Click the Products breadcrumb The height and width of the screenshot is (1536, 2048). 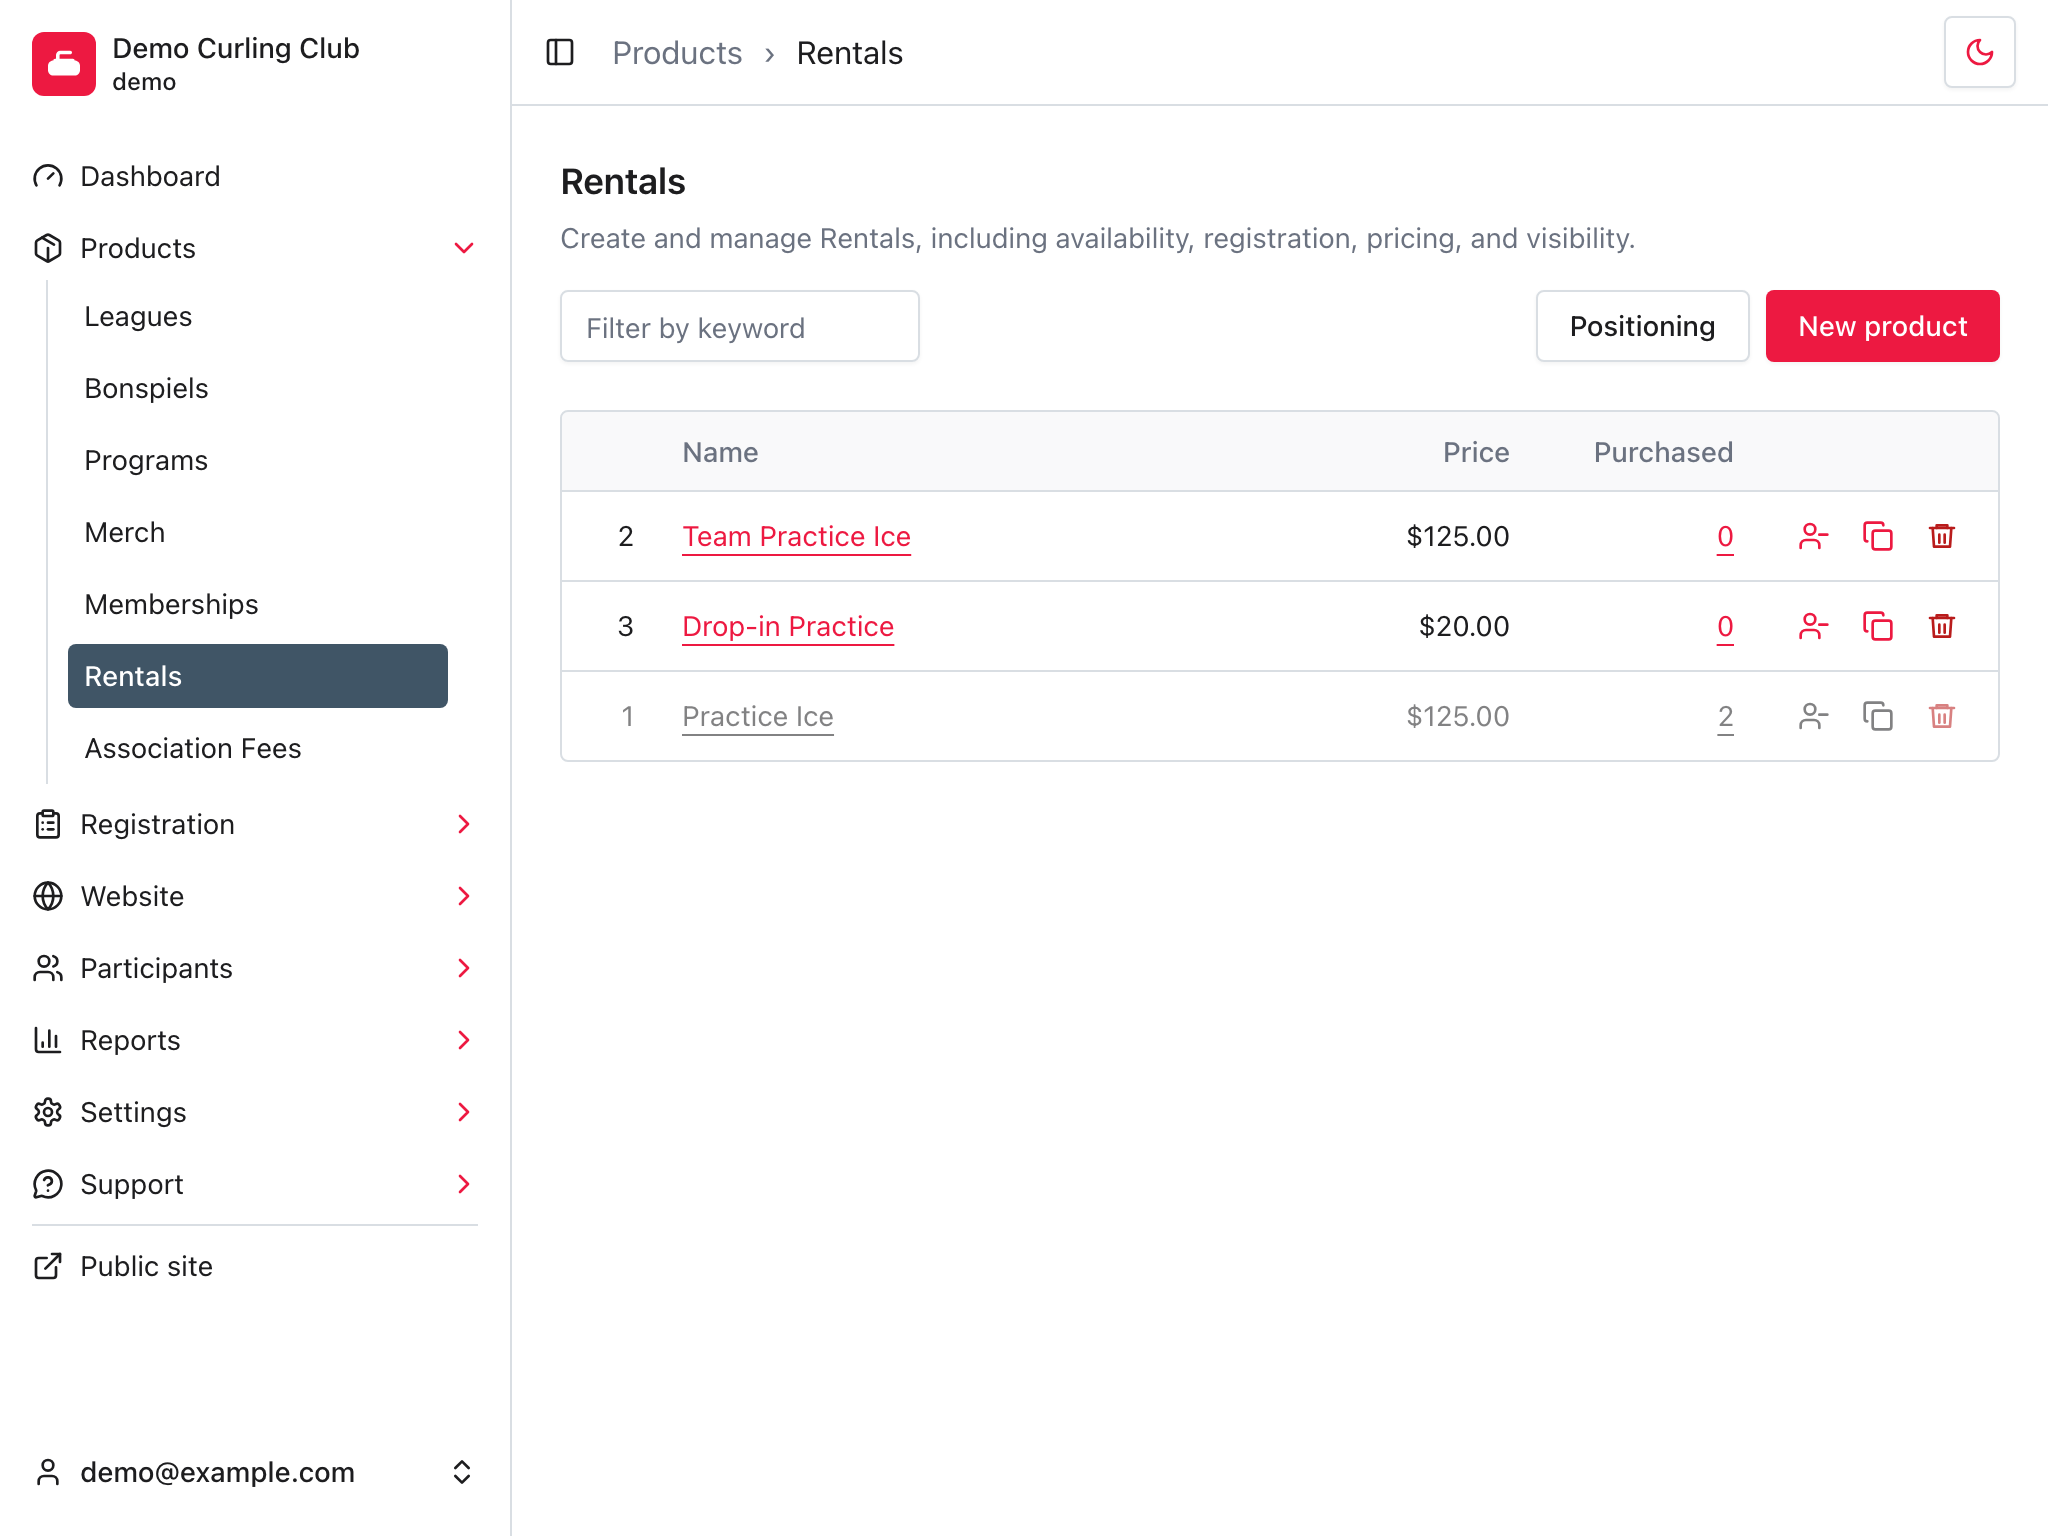tap(677, 53)
